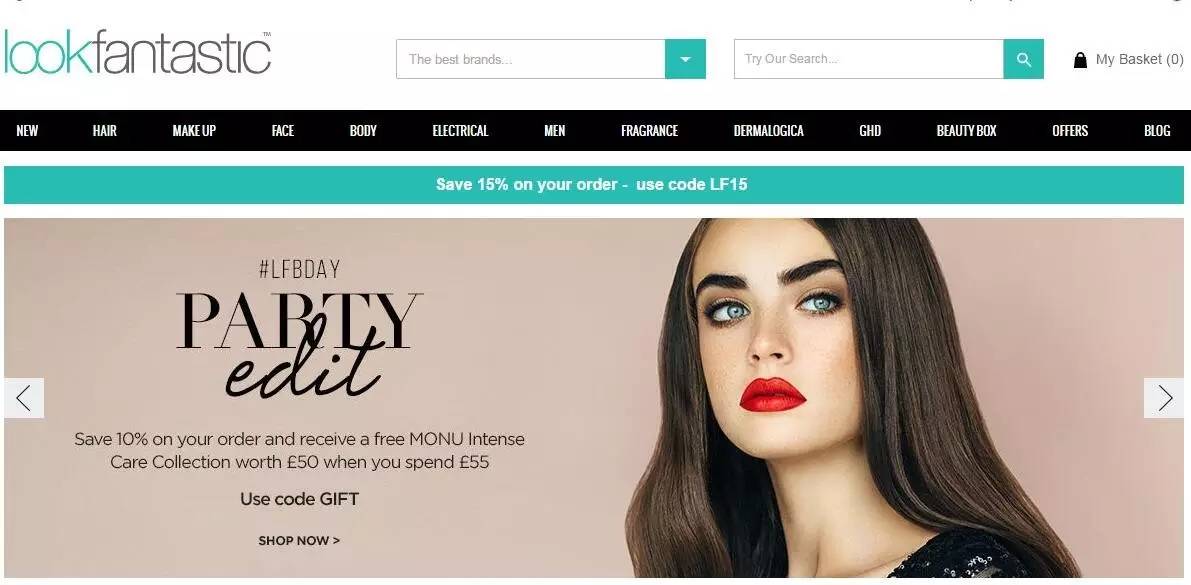Click the magnifier search button
This screenshot has height=585, width=1191.
(x=1023, y=58)
